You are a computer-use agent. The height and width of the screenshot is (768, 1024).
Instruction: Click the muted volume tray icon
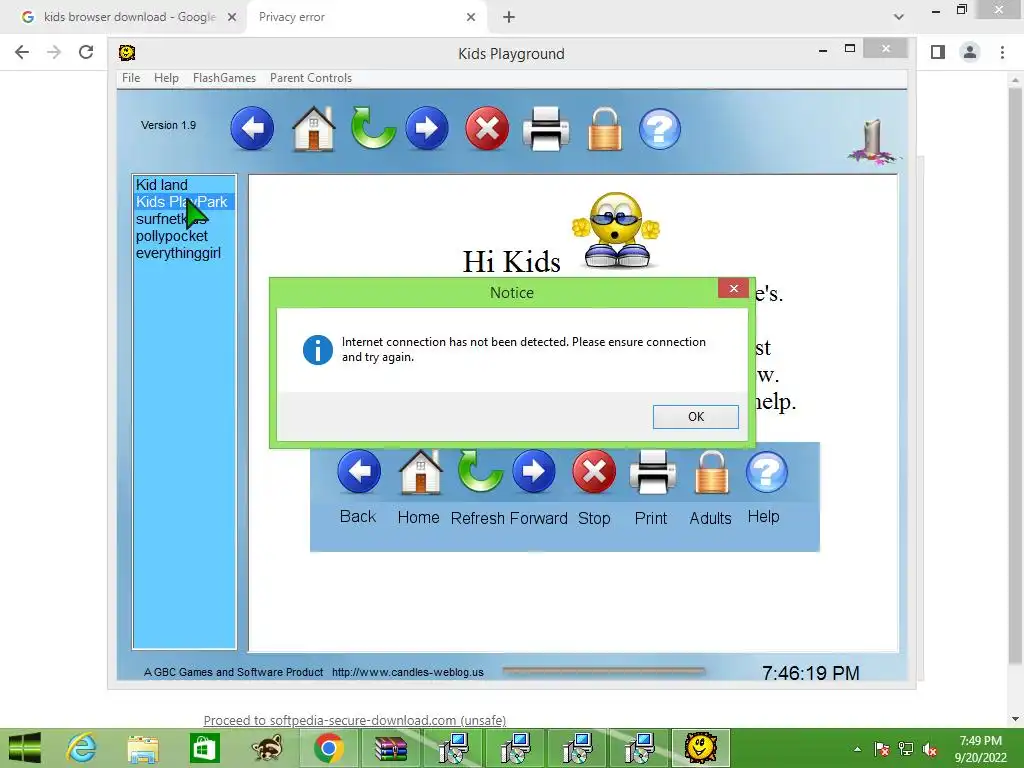click(x=929, y=749)
